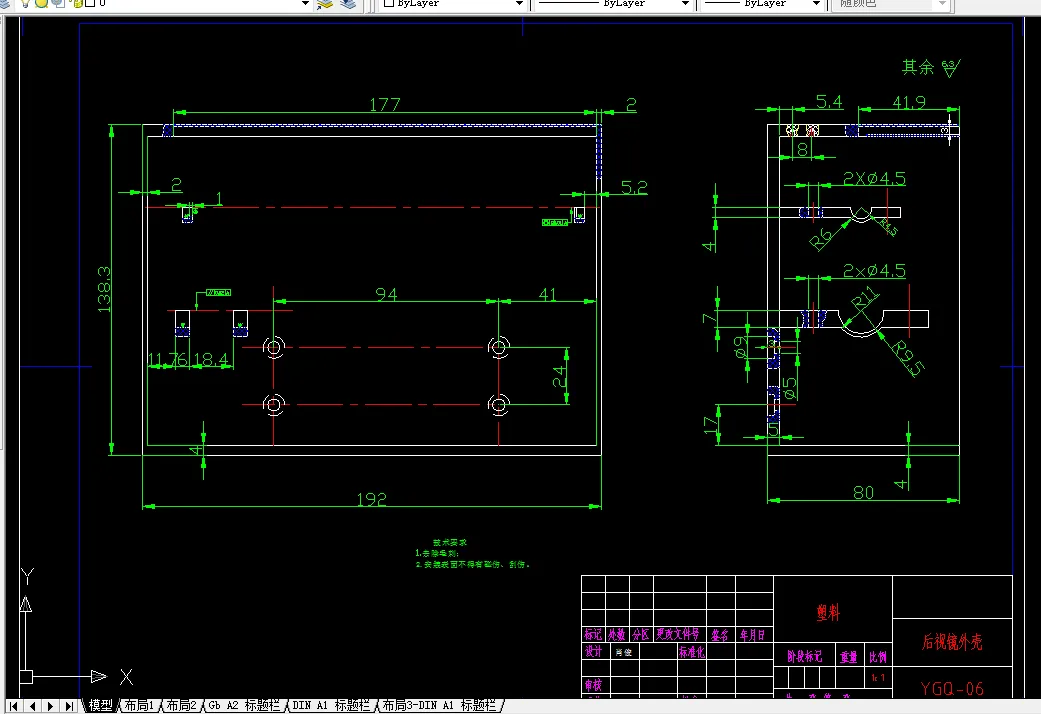Screen dimensions: 1041x714
Task: Select the 更改文件号 title block cell
Action: coord(678,634)
